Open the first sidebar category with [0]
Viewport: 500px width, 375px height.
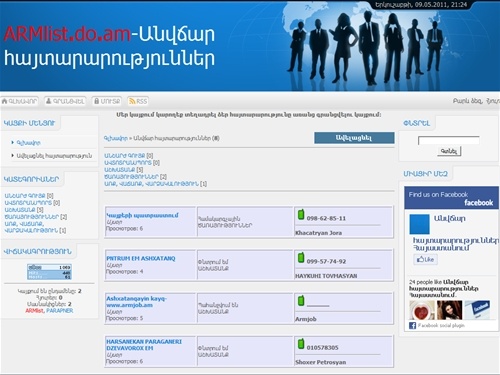pyautogui.click(x=25, y=195)
